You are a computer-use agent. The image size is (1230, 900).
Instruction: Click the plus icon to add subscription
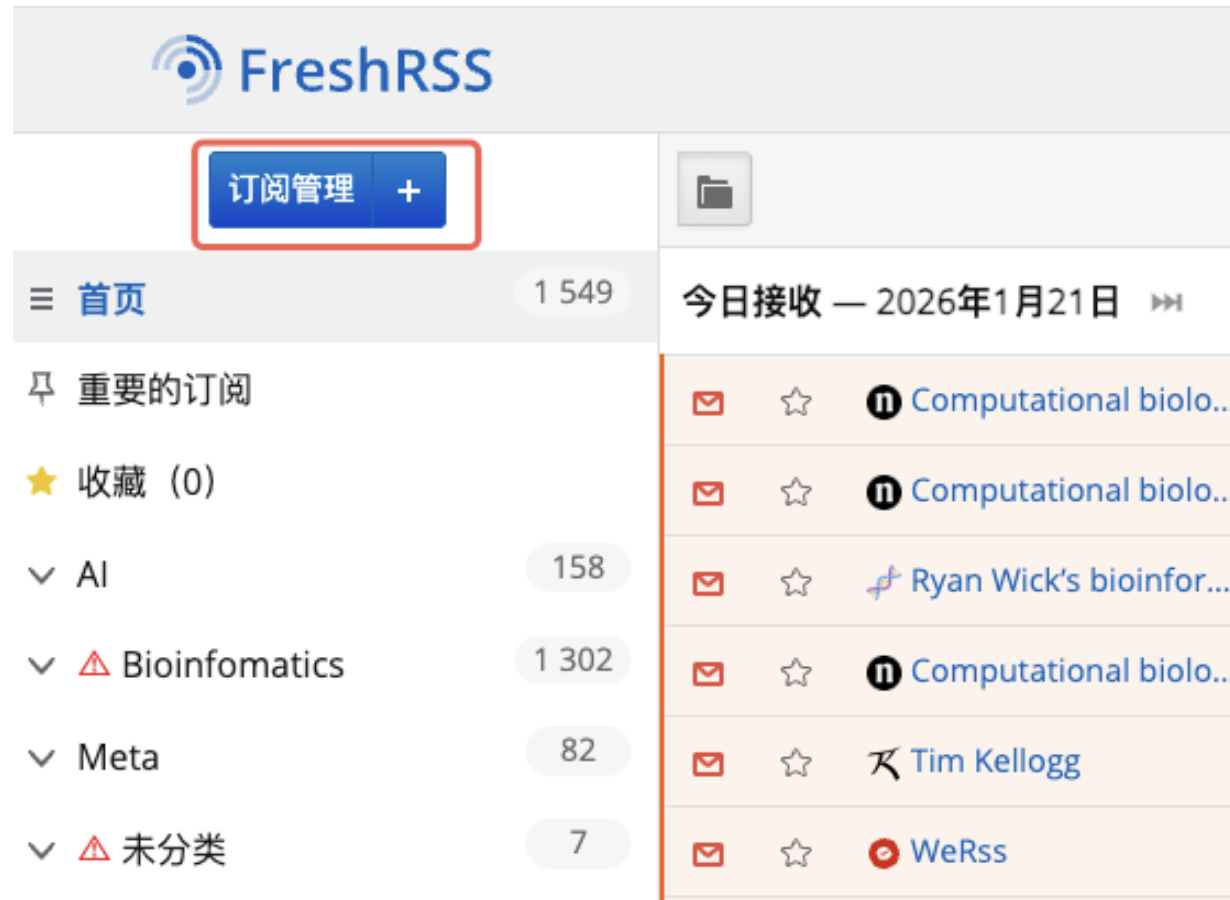tap(409, 191)
